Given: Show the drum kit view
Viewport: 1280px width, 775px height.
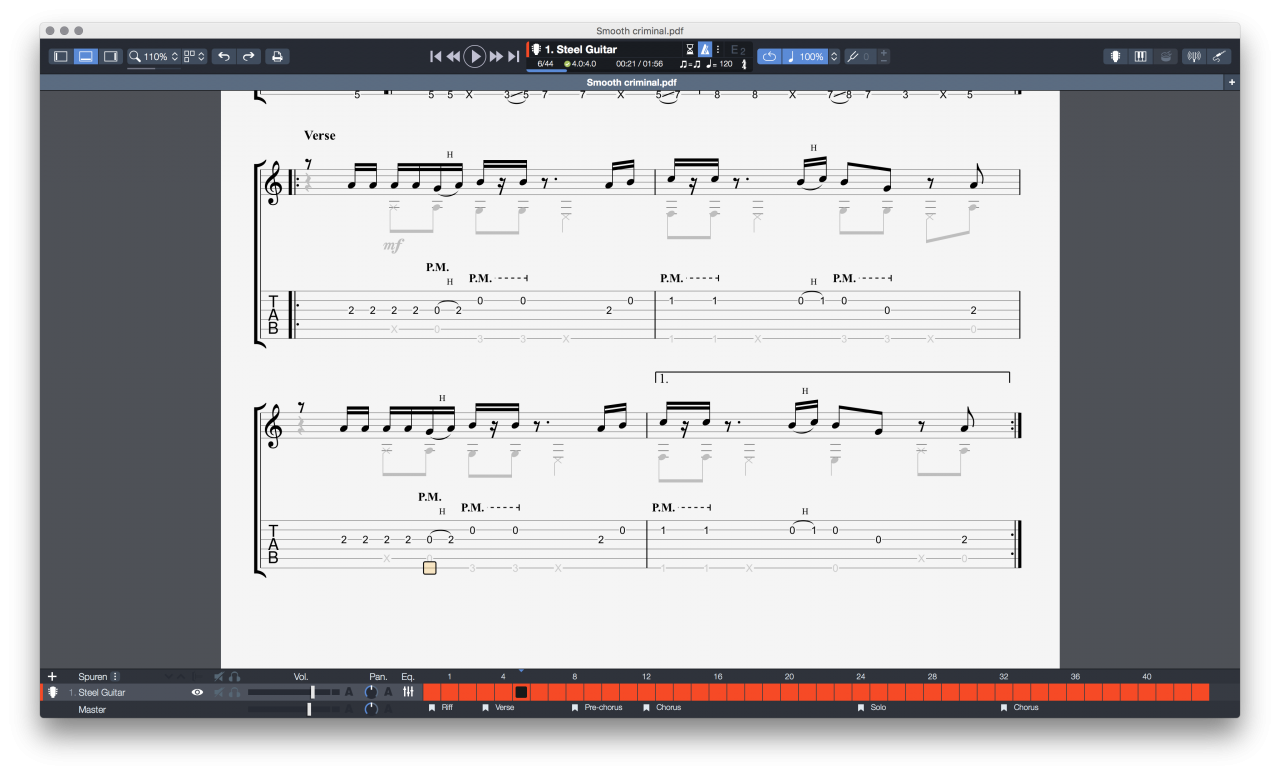Looking at the screenshot, I should [x=1166, y=57].
